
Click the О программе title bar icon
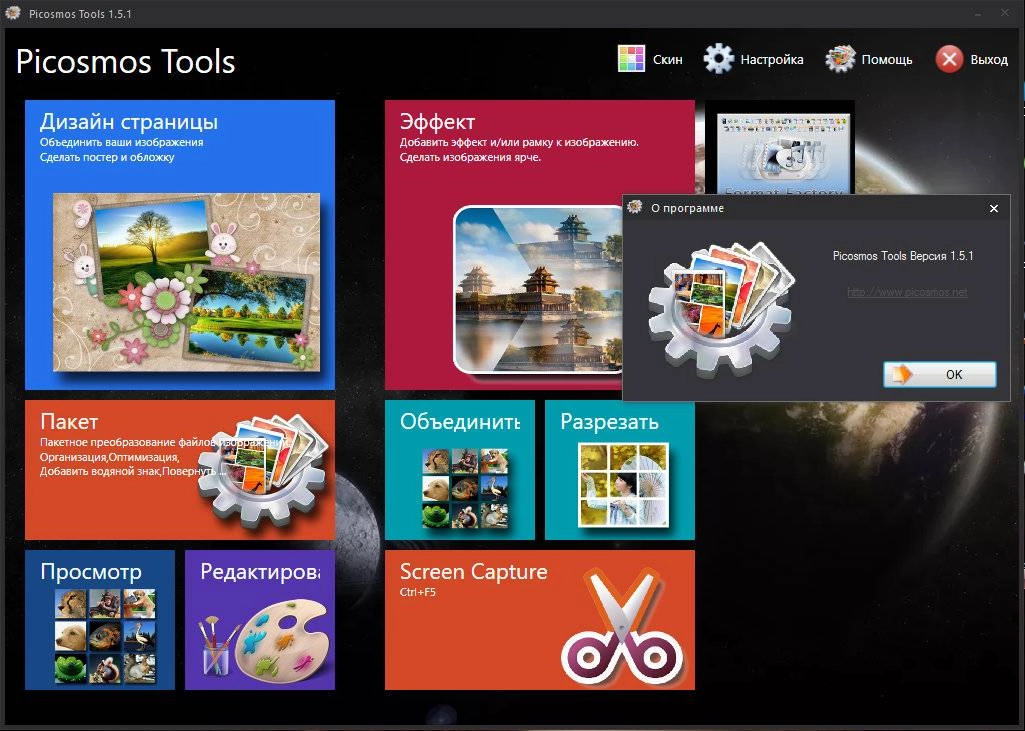click(x=634, y=207)
